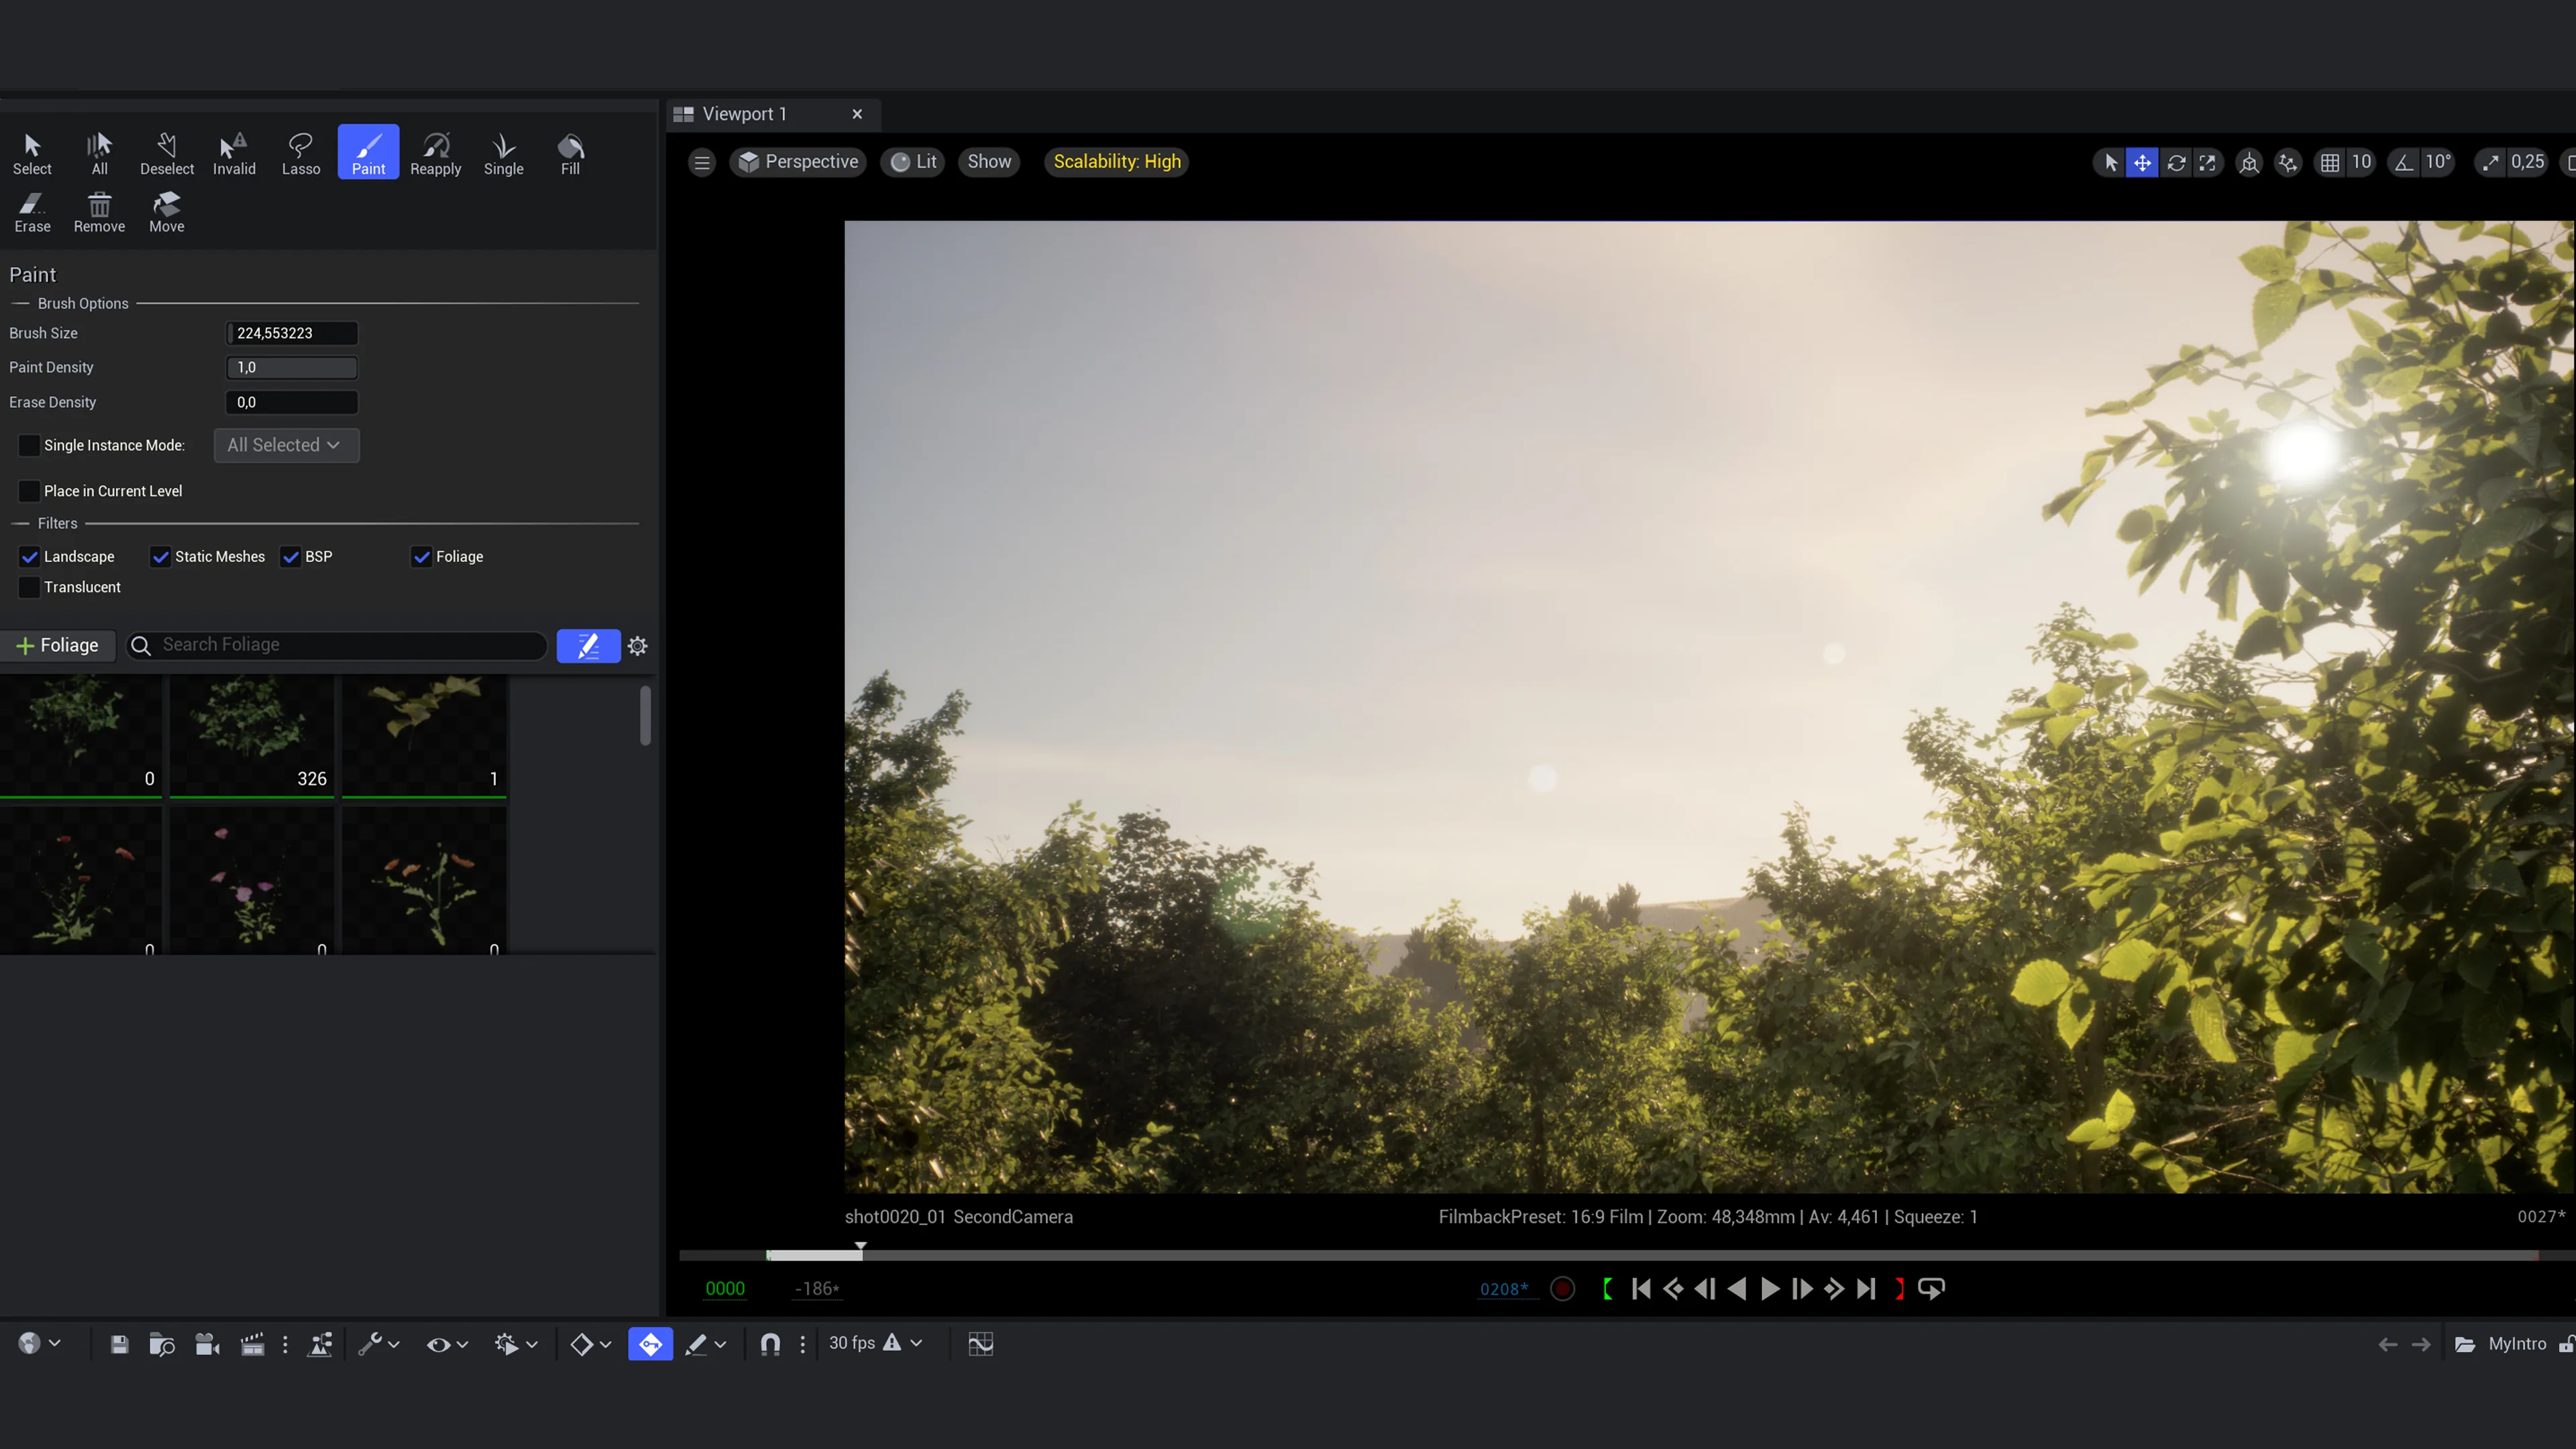
Task: Open the Show viewport menu
Action: 989,162
